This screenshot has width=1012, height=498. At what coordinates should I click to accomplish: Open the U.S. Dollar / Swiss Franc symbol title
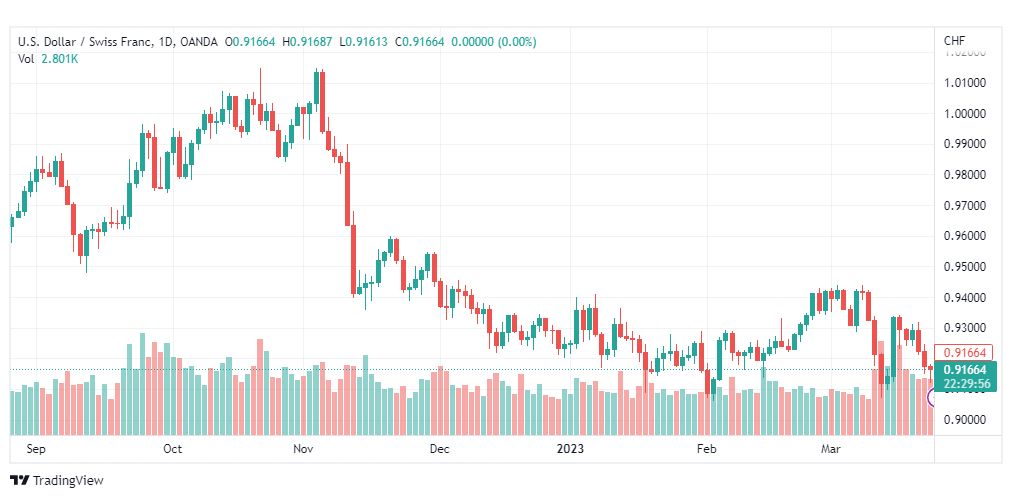[x=85, y=42]
